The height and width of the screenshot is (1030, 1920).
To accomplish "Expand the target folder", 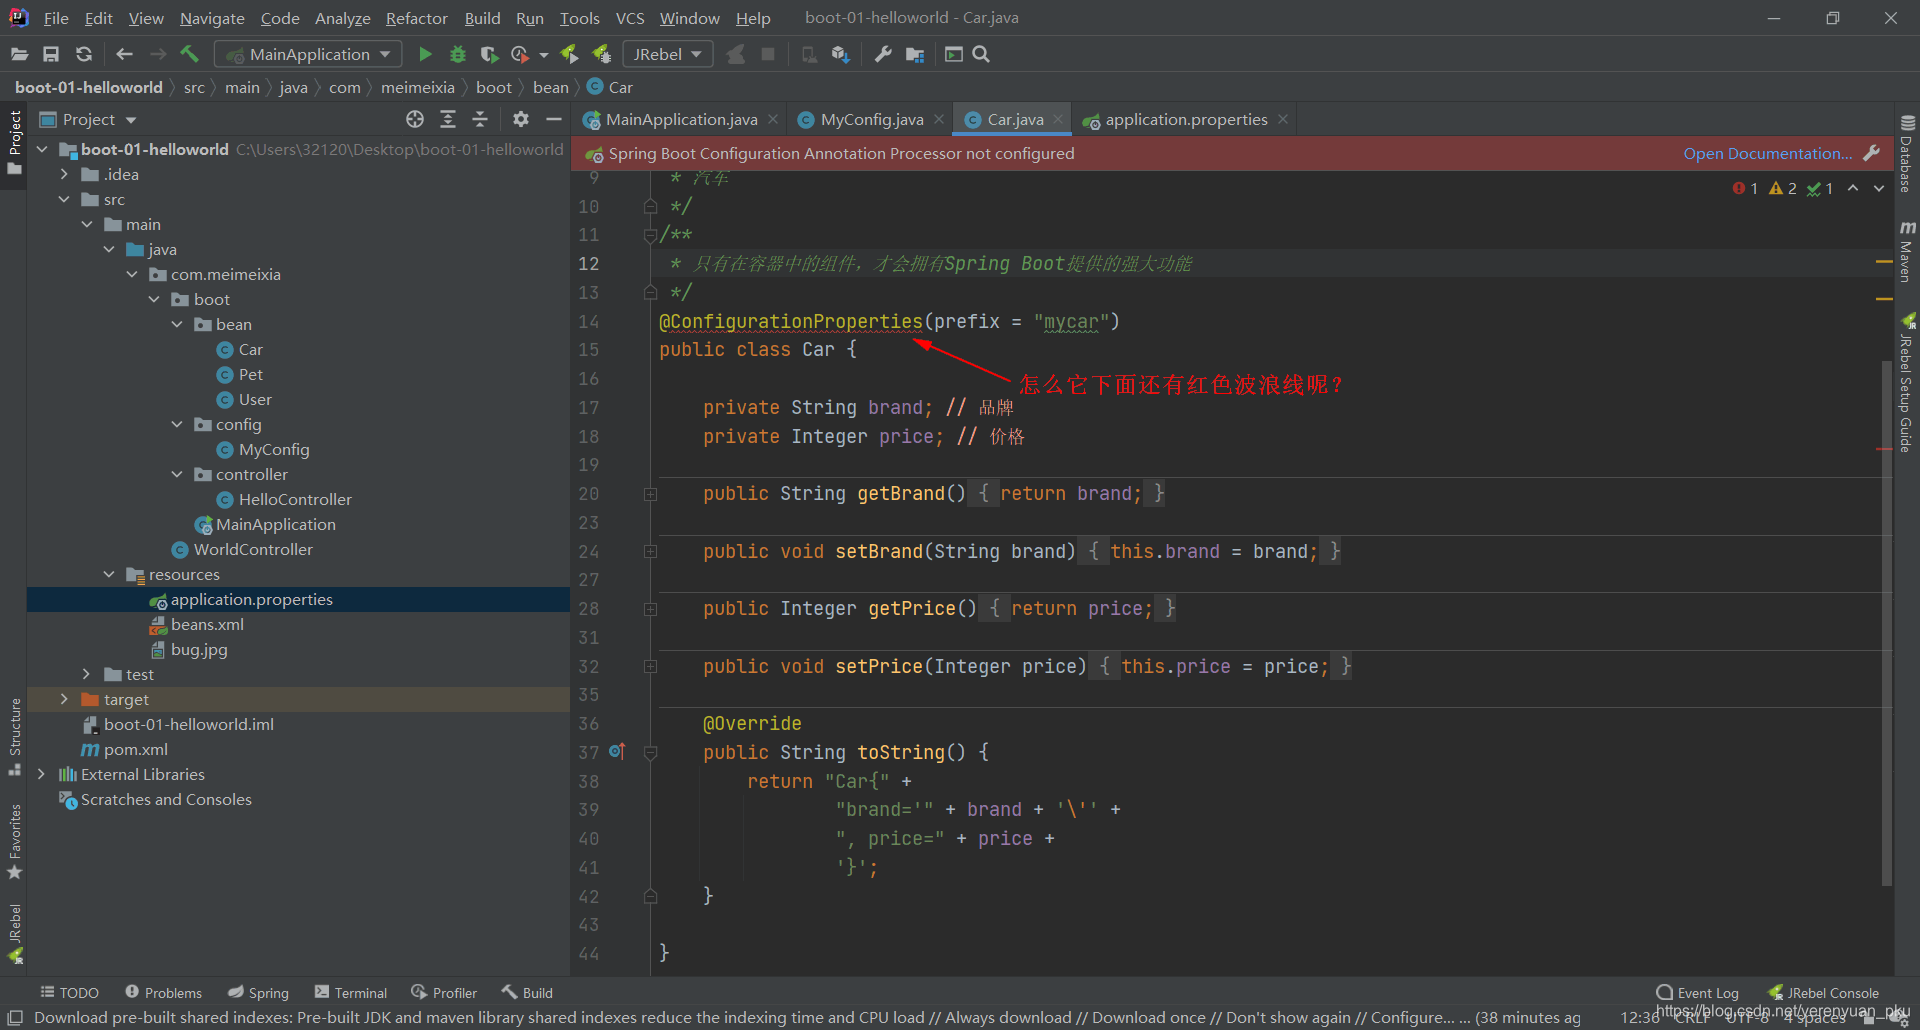I will click(x=64, y=699).
